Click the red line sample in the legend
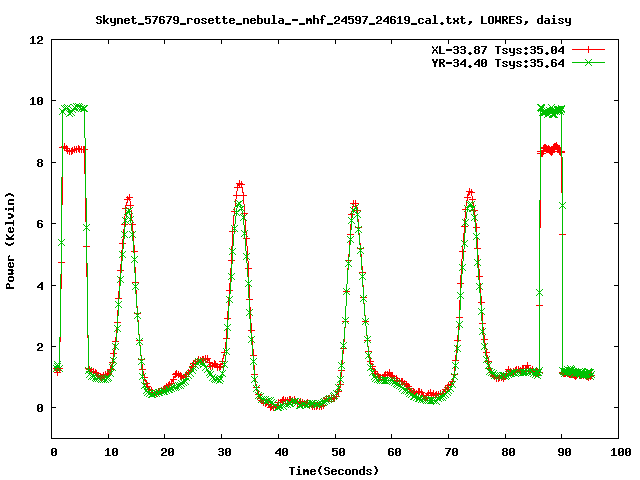640x480 pixels. (588, 50)
